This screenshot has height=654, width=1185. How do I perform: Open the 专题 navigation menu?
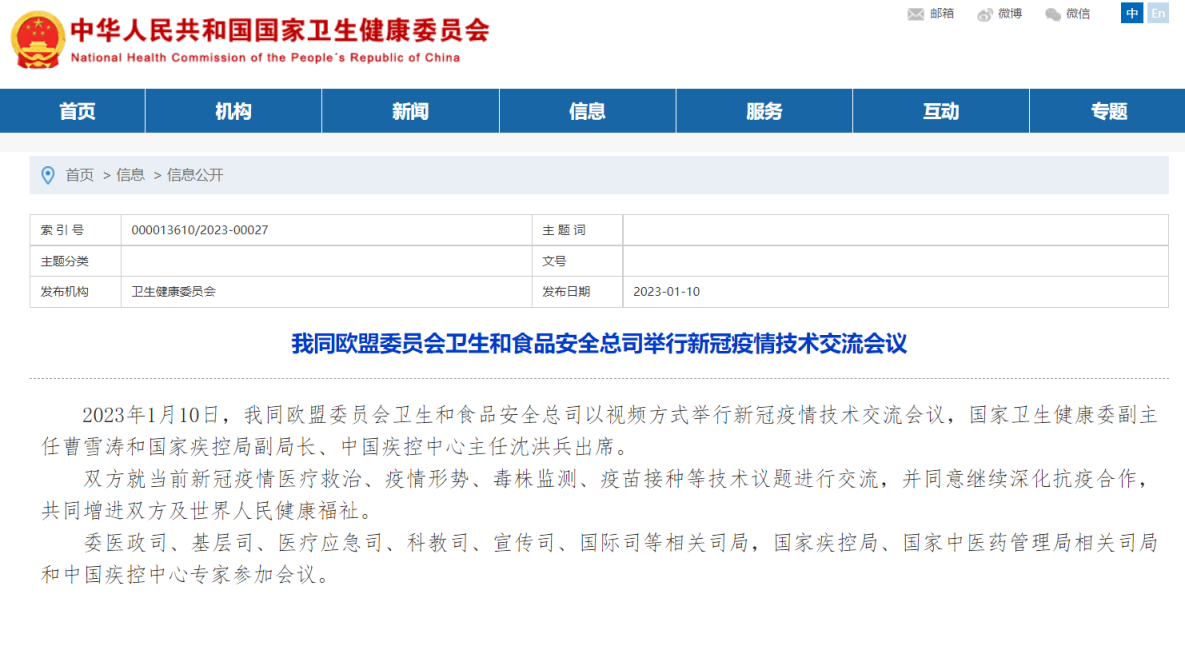(x=1109, y=111)
